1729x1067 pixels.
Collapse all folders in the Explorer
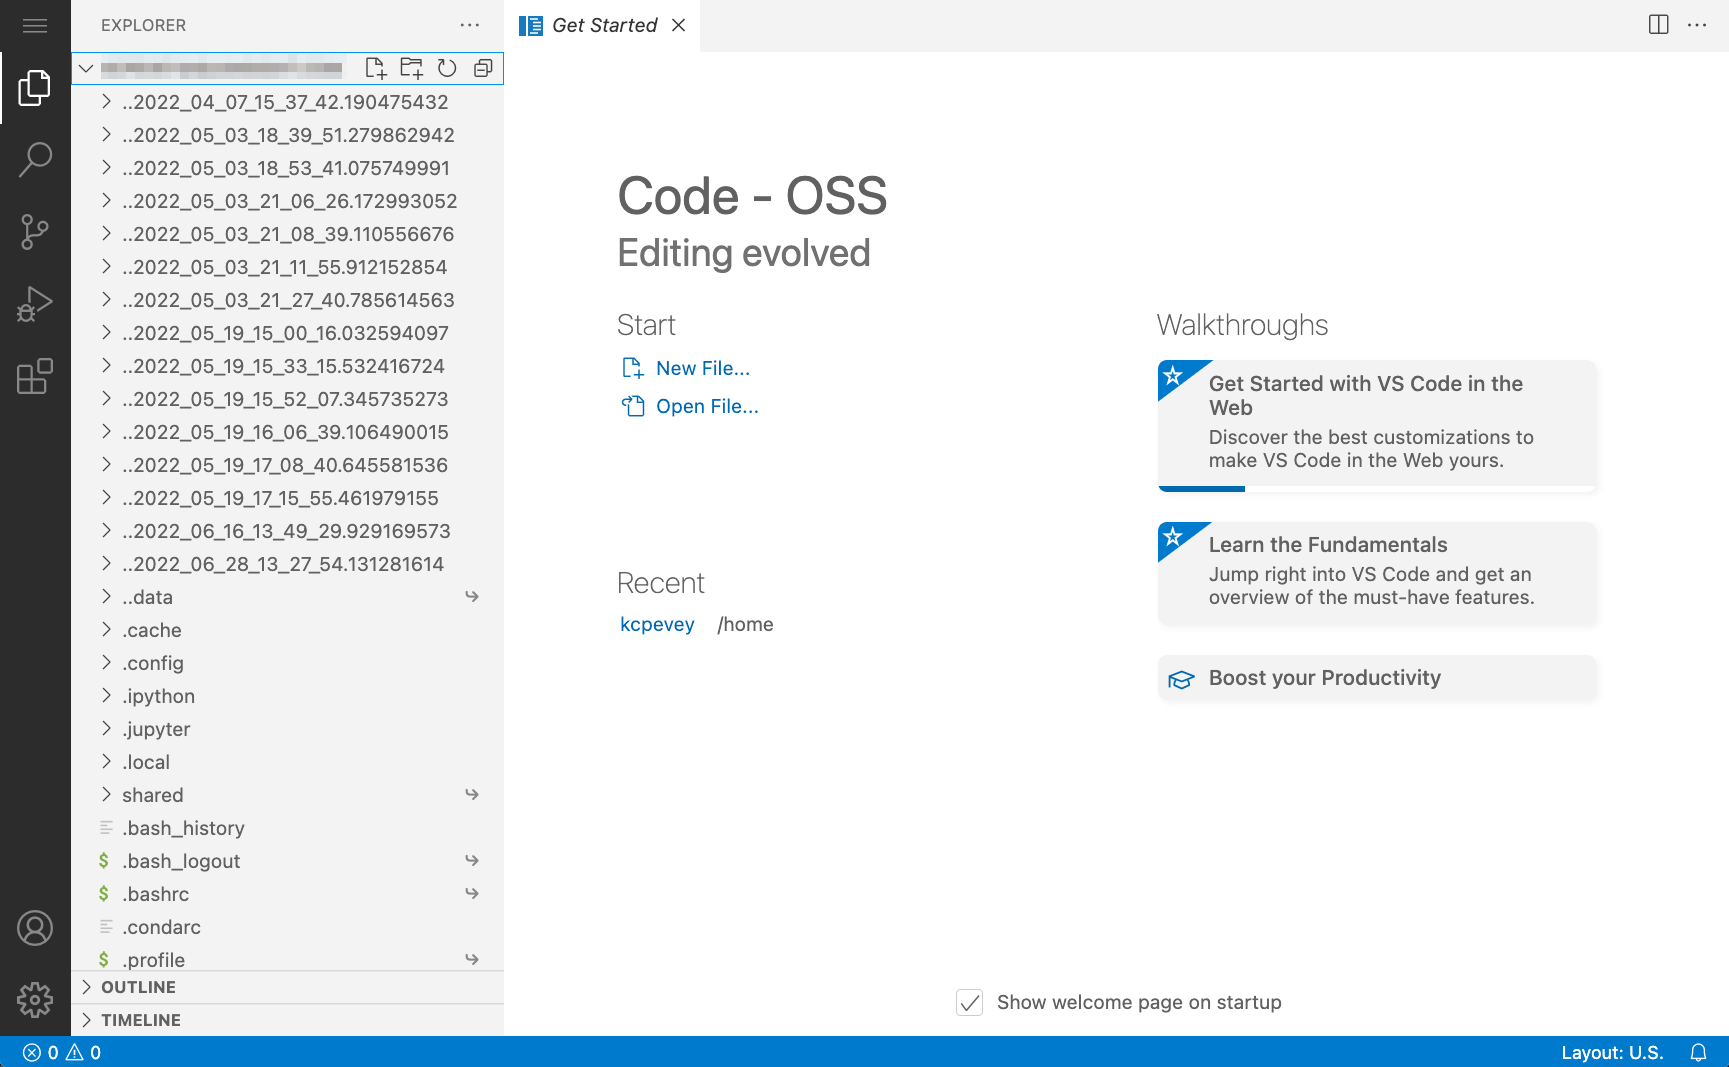(x=483, y=68)
